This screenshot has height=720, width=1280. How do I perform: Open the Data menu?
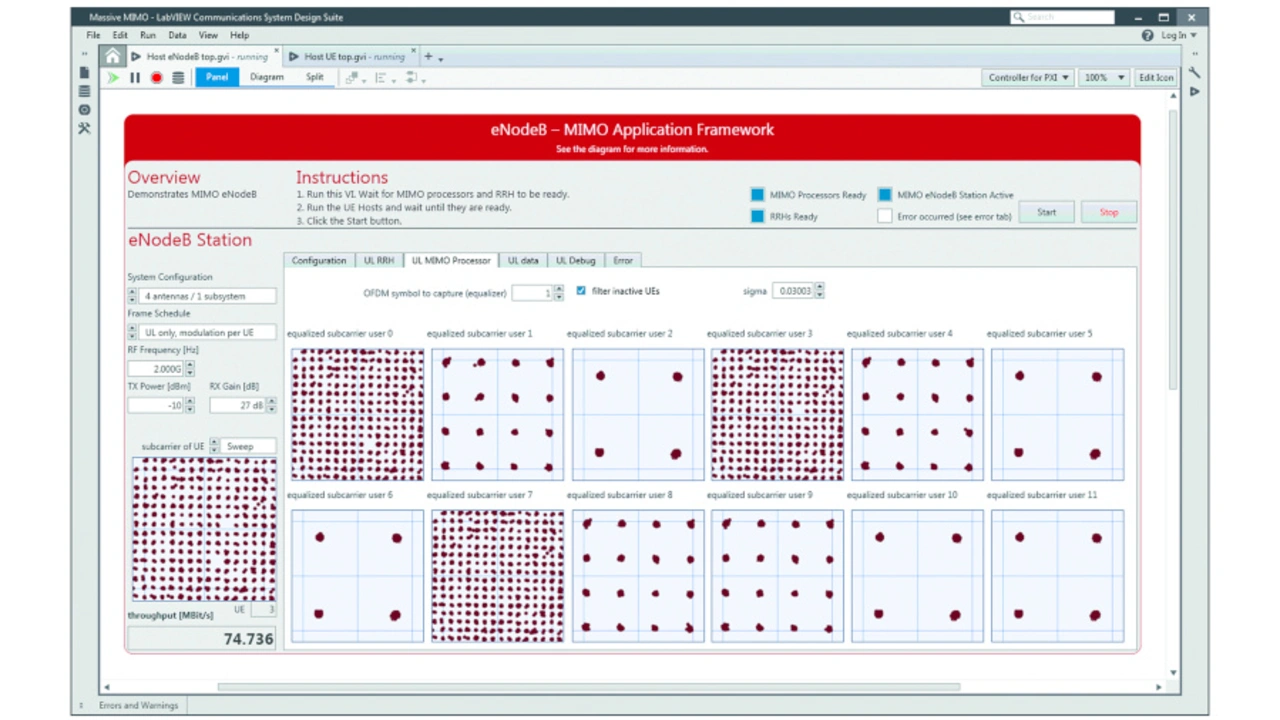point(177,35)
